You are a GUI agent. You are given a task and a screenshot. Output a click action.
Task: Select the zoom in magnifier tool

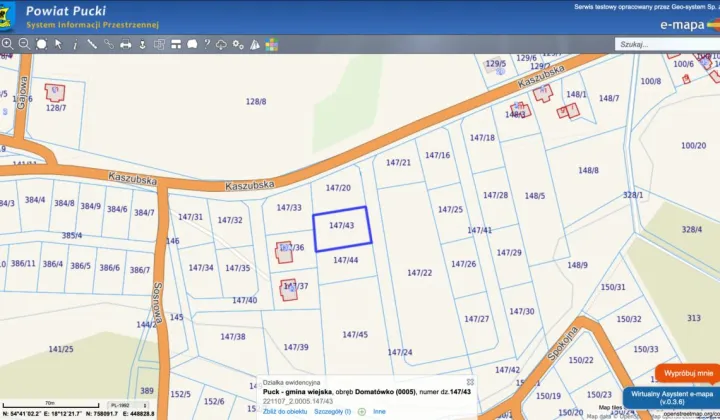7,44
